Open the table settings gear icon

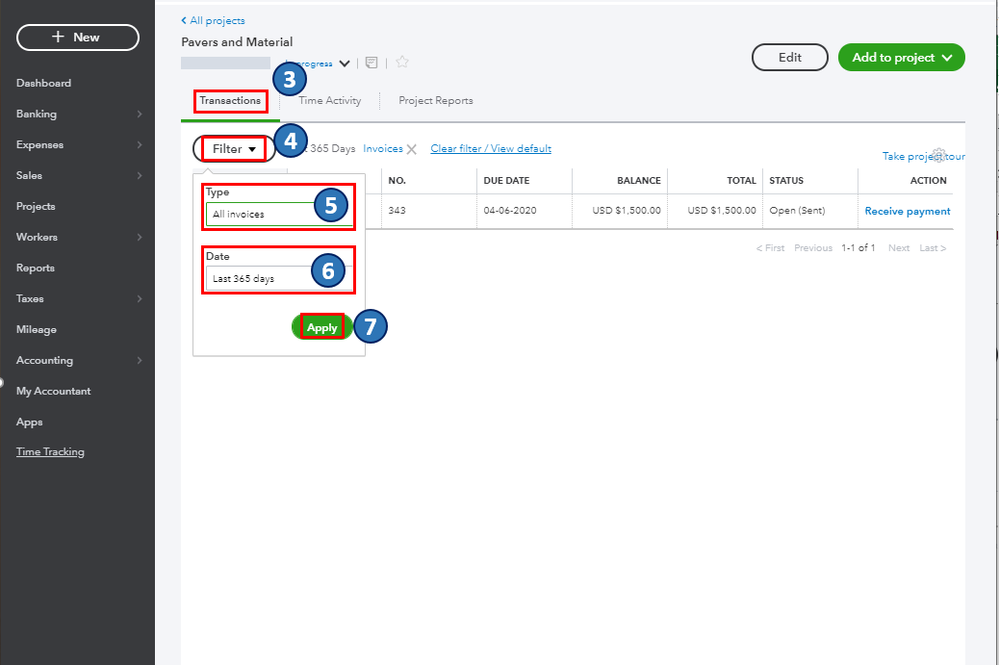pos(939,155)
